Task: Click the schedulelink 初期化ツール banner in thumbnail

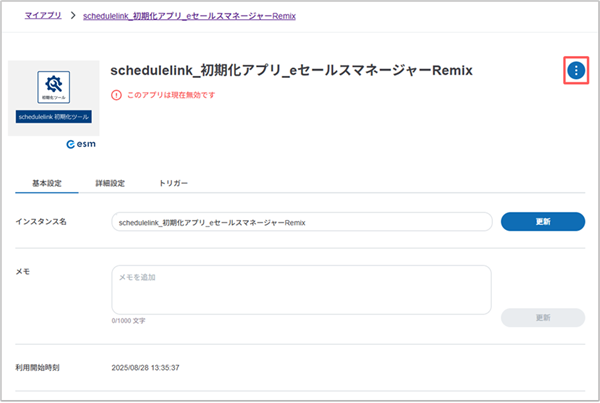Action: point(53,117)
